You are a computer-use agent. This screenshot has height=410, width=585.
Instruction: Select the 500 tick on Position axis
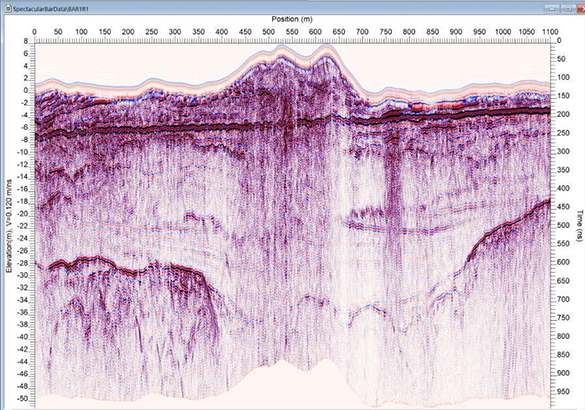(268, 32)
